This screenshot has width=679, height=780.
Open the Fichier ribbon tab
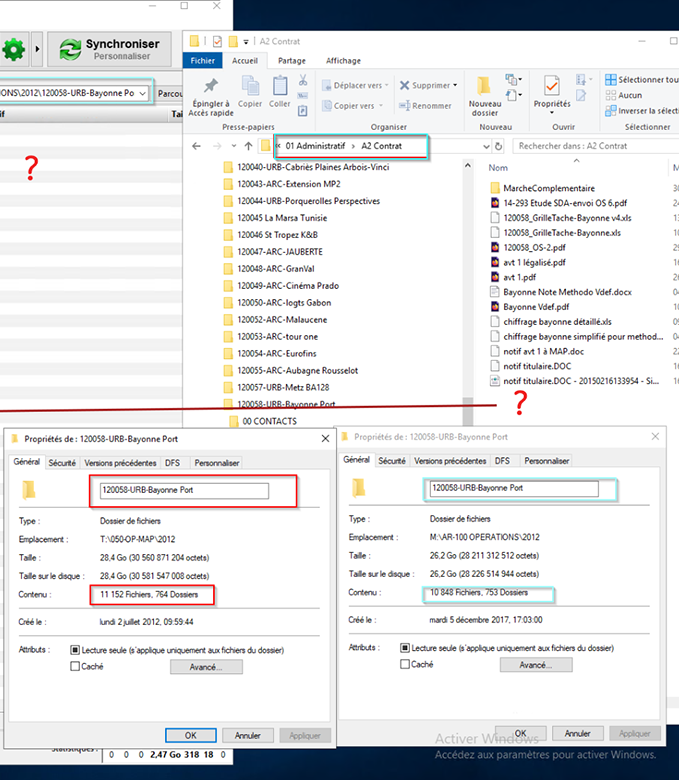202,61
